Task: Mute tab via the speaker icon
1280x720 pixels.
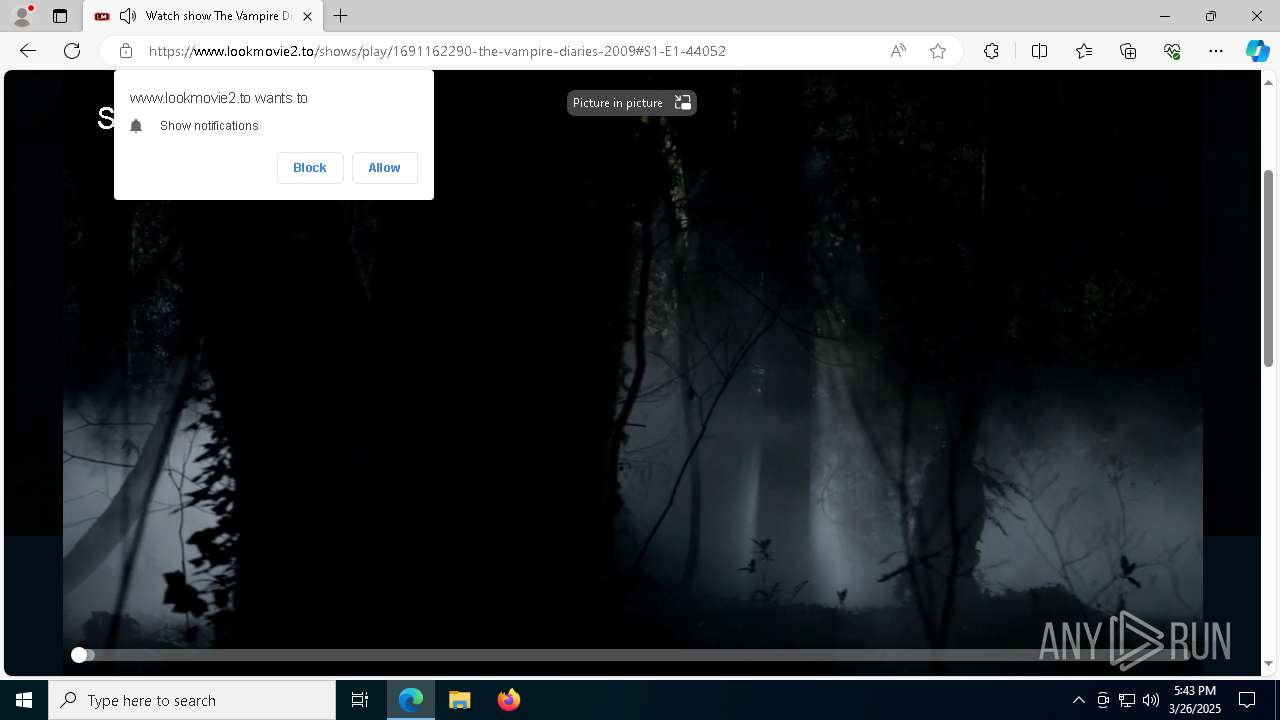Action: [x=127, y=16]
